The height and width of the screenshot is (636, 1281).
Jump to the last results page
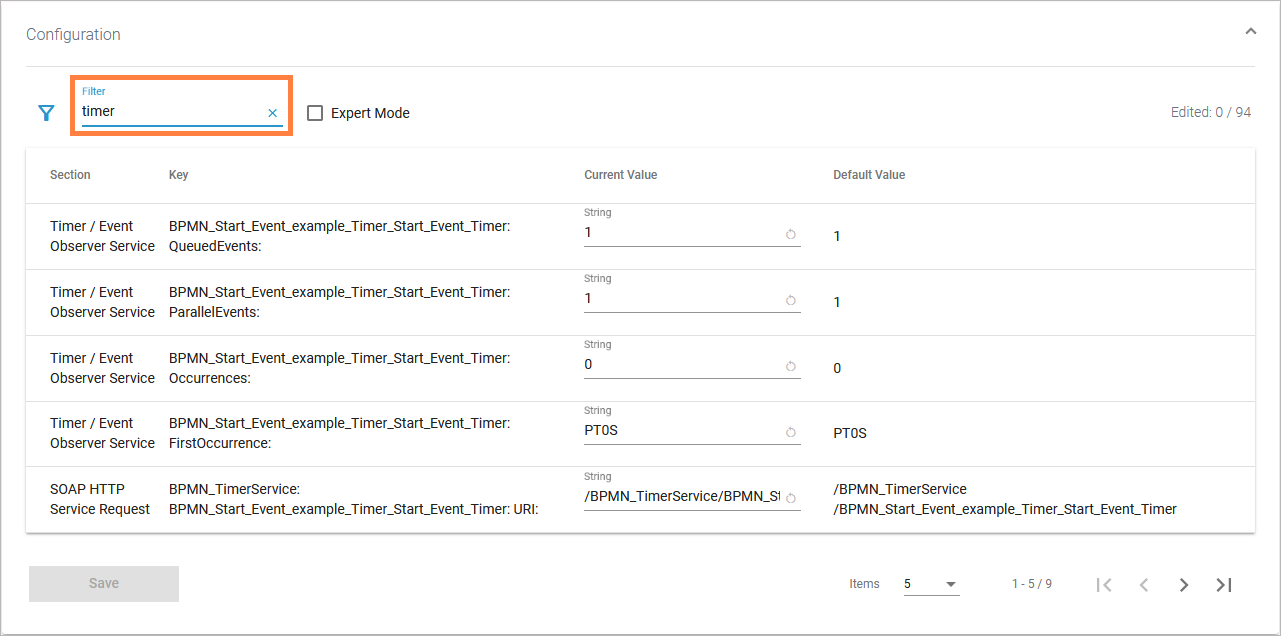[x=1223, y=584]
